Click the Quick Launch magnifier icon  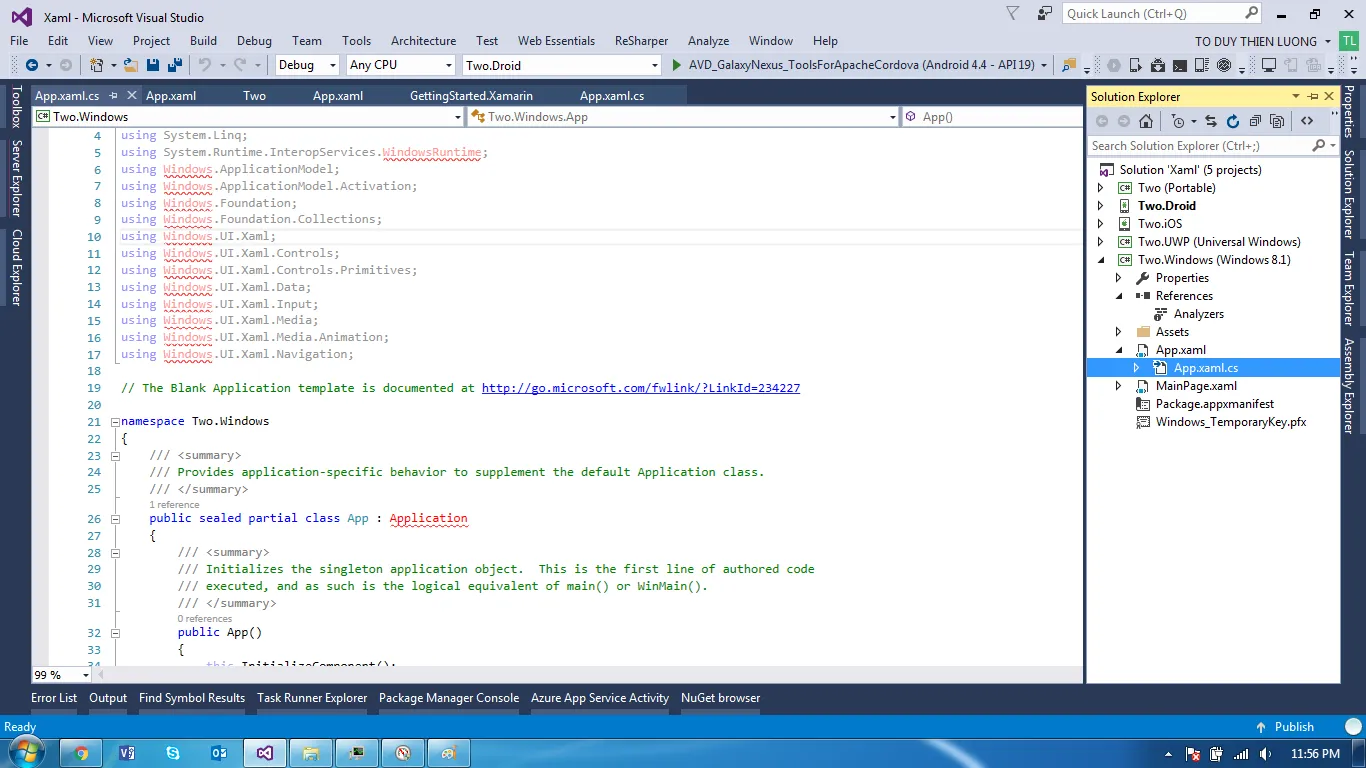click(1252, 14)
